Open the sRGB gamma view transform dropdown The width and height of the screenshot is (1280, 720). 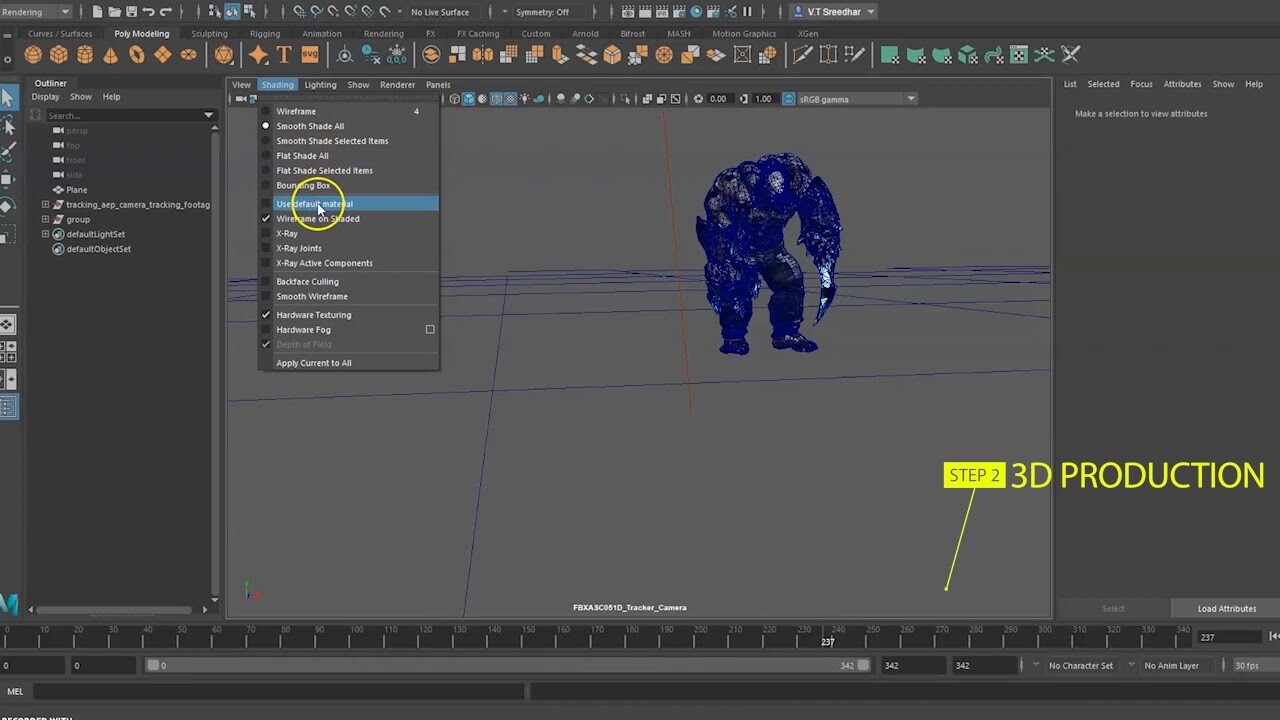click(909, 98)
